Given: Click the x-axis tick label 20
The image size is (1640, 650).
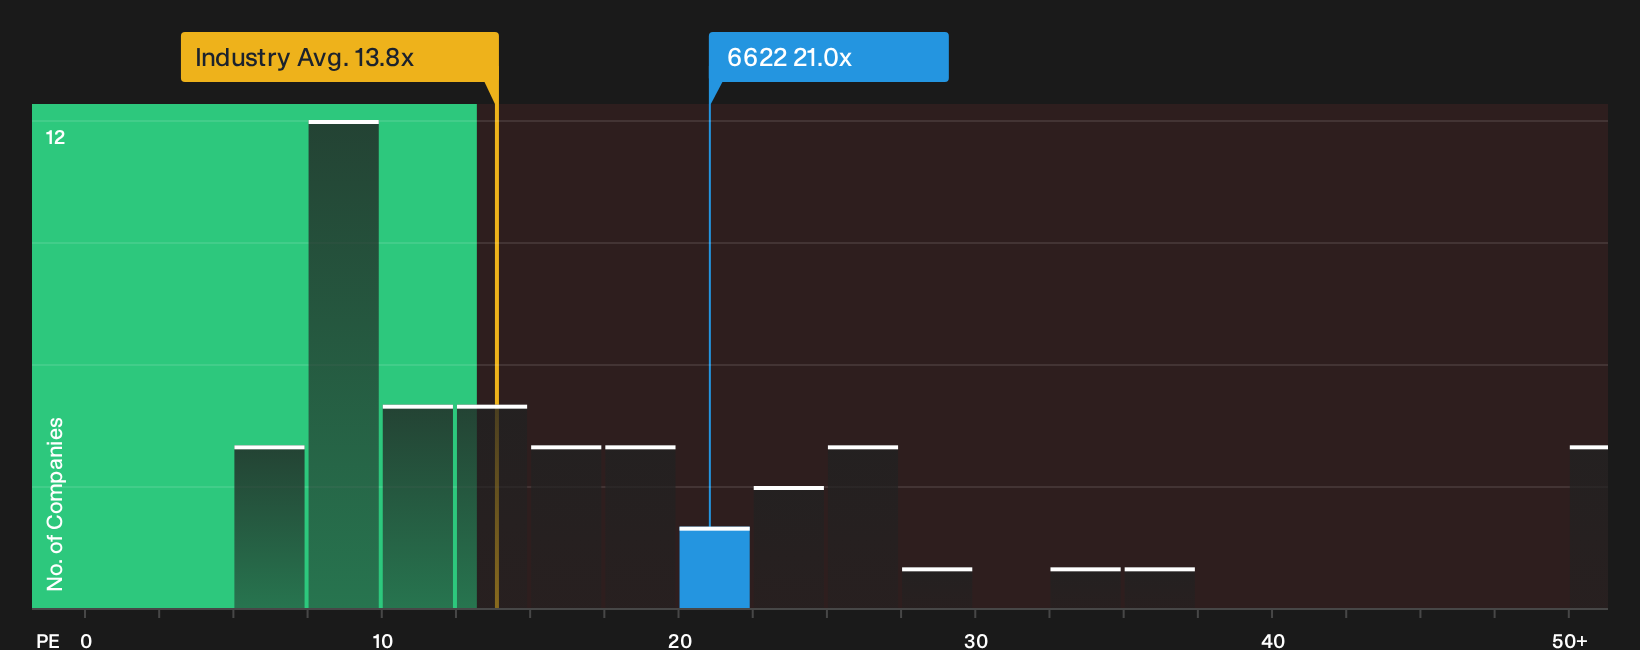Looking at the screenshot, I should (x=679, y=641).
